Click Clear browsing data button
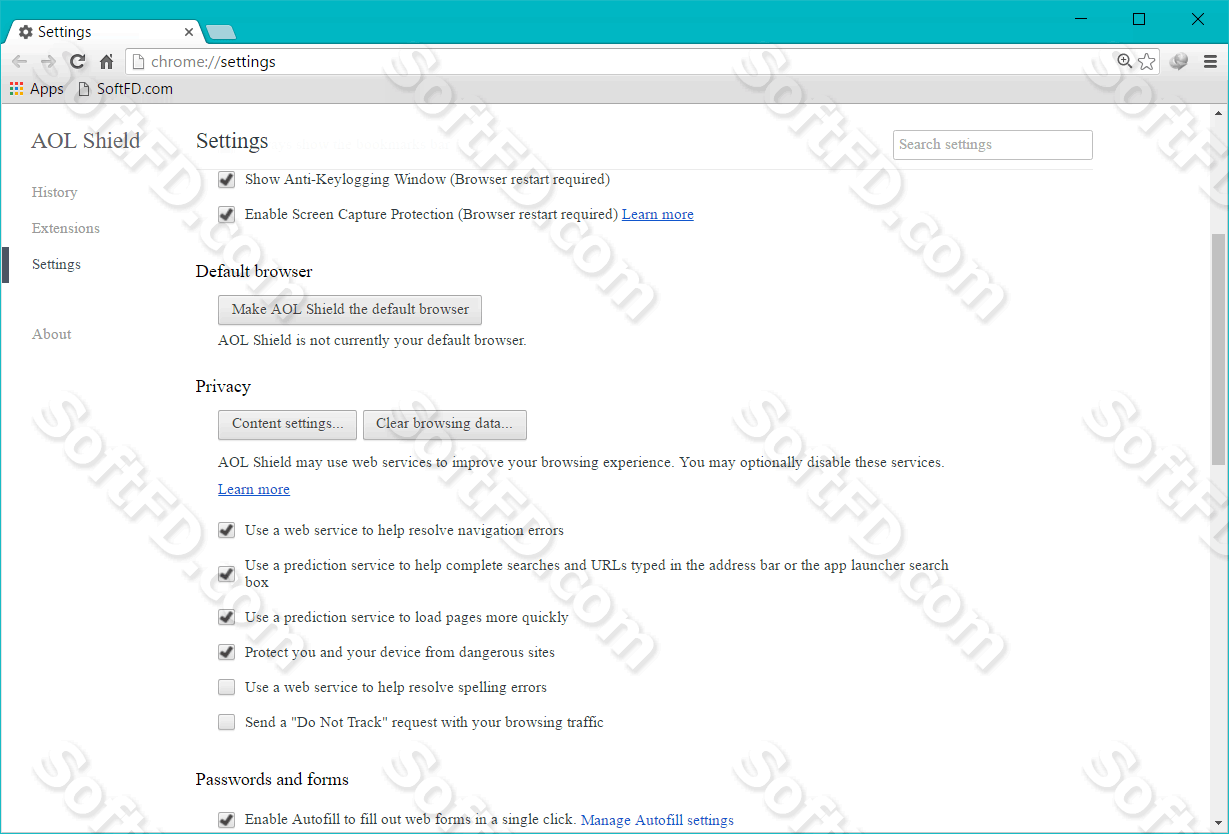The width and height of the screenshot is (1229, 834). pyautogui.click(x=445, y=424)
